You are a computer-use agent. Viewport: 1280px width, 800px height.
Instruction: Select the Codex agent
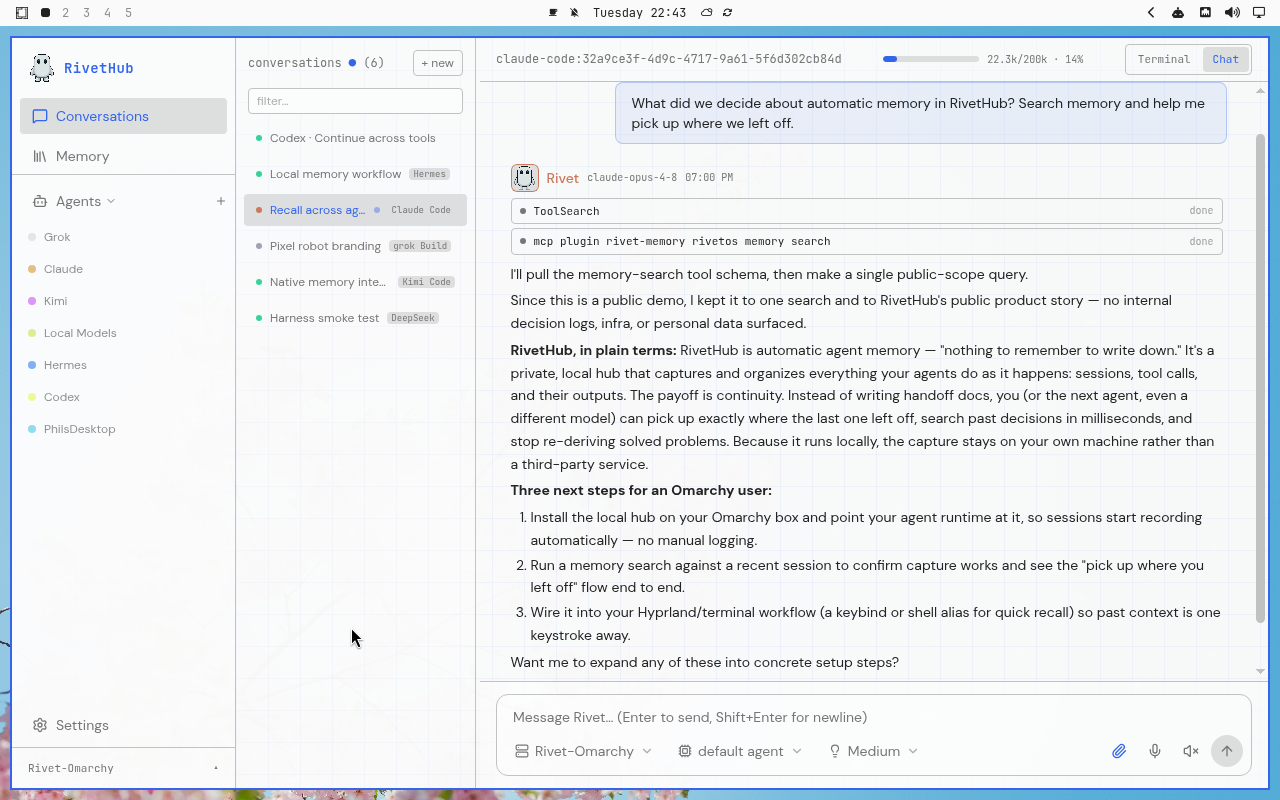[61, 397]
